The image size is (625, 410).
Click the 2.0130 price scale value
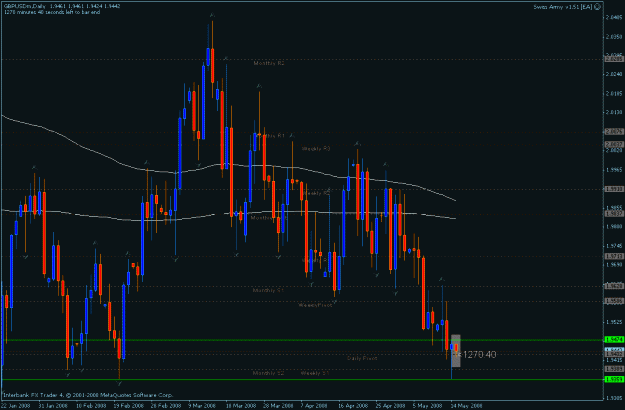[x=614, y=112]
